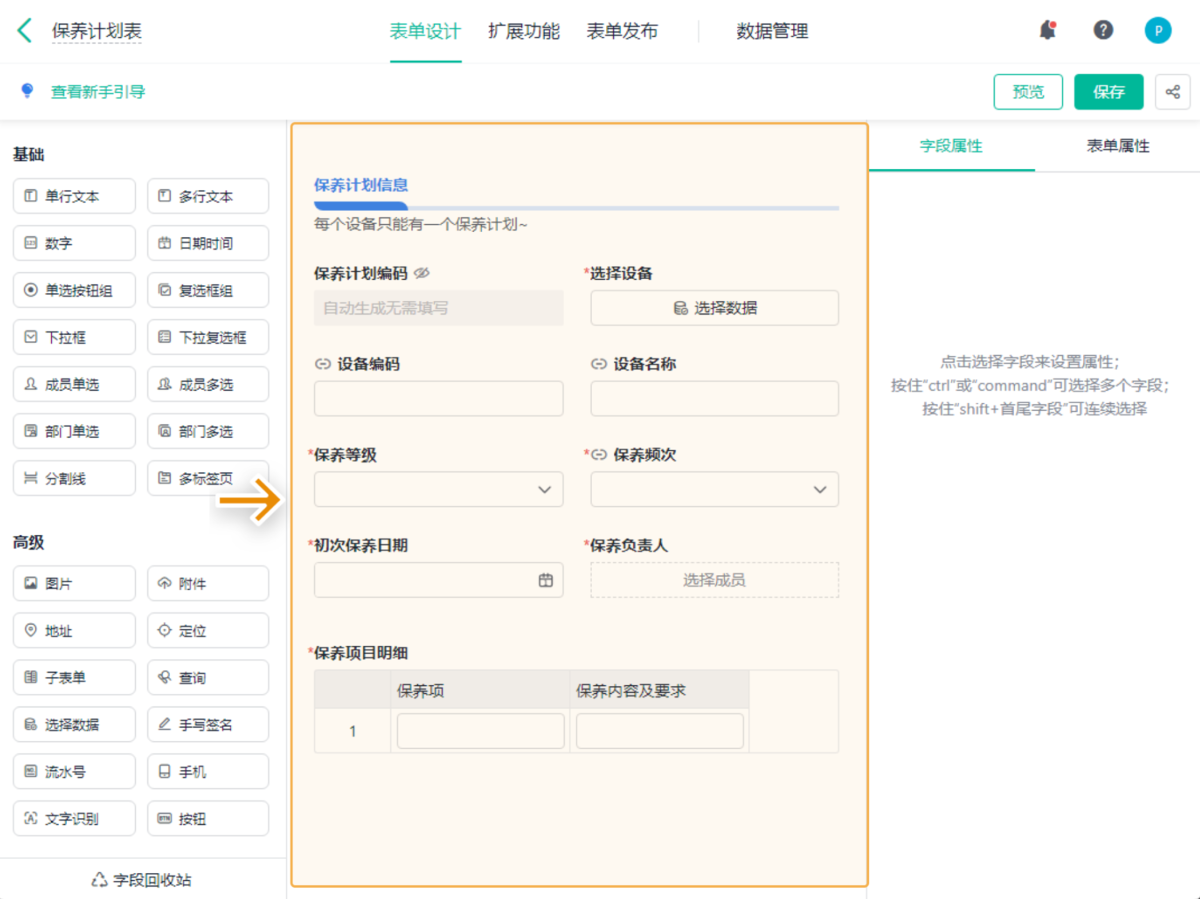Switch to the 表单属性 tab
1200x899 pixels.
(1117, 146)
